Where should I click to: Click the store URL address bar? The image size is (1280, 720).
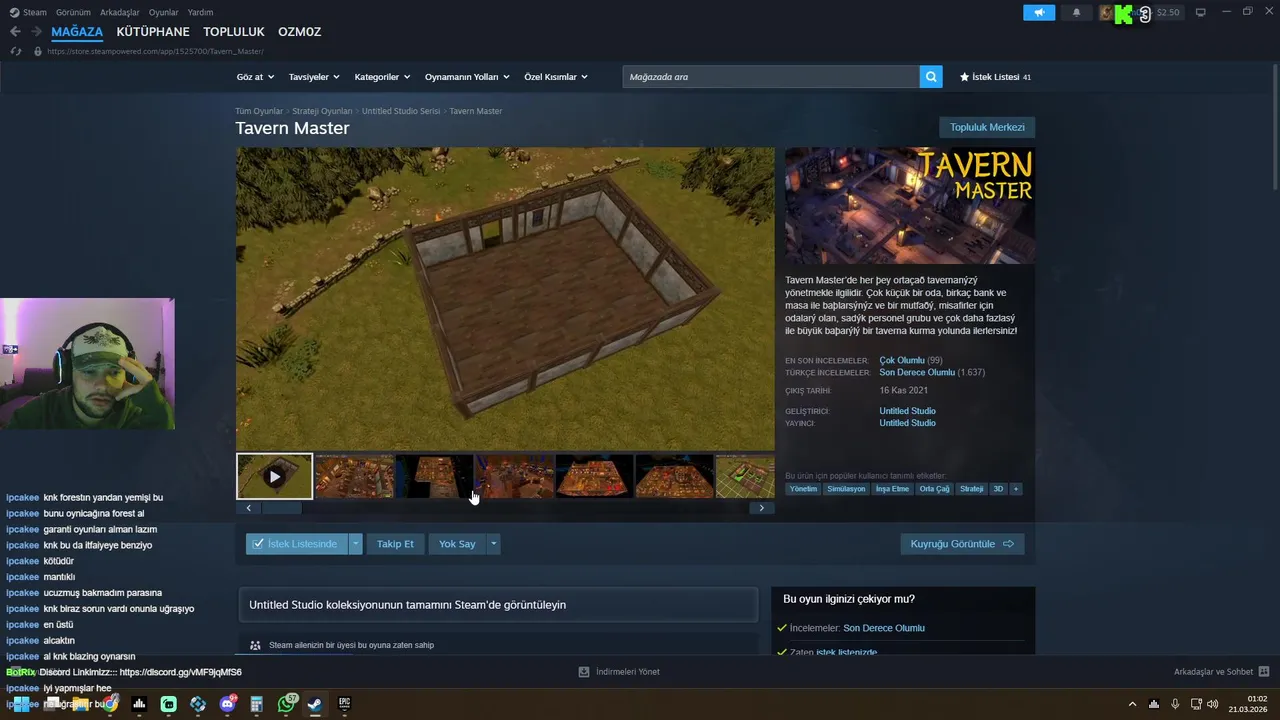pyautogui.click(x=156, y=51)
